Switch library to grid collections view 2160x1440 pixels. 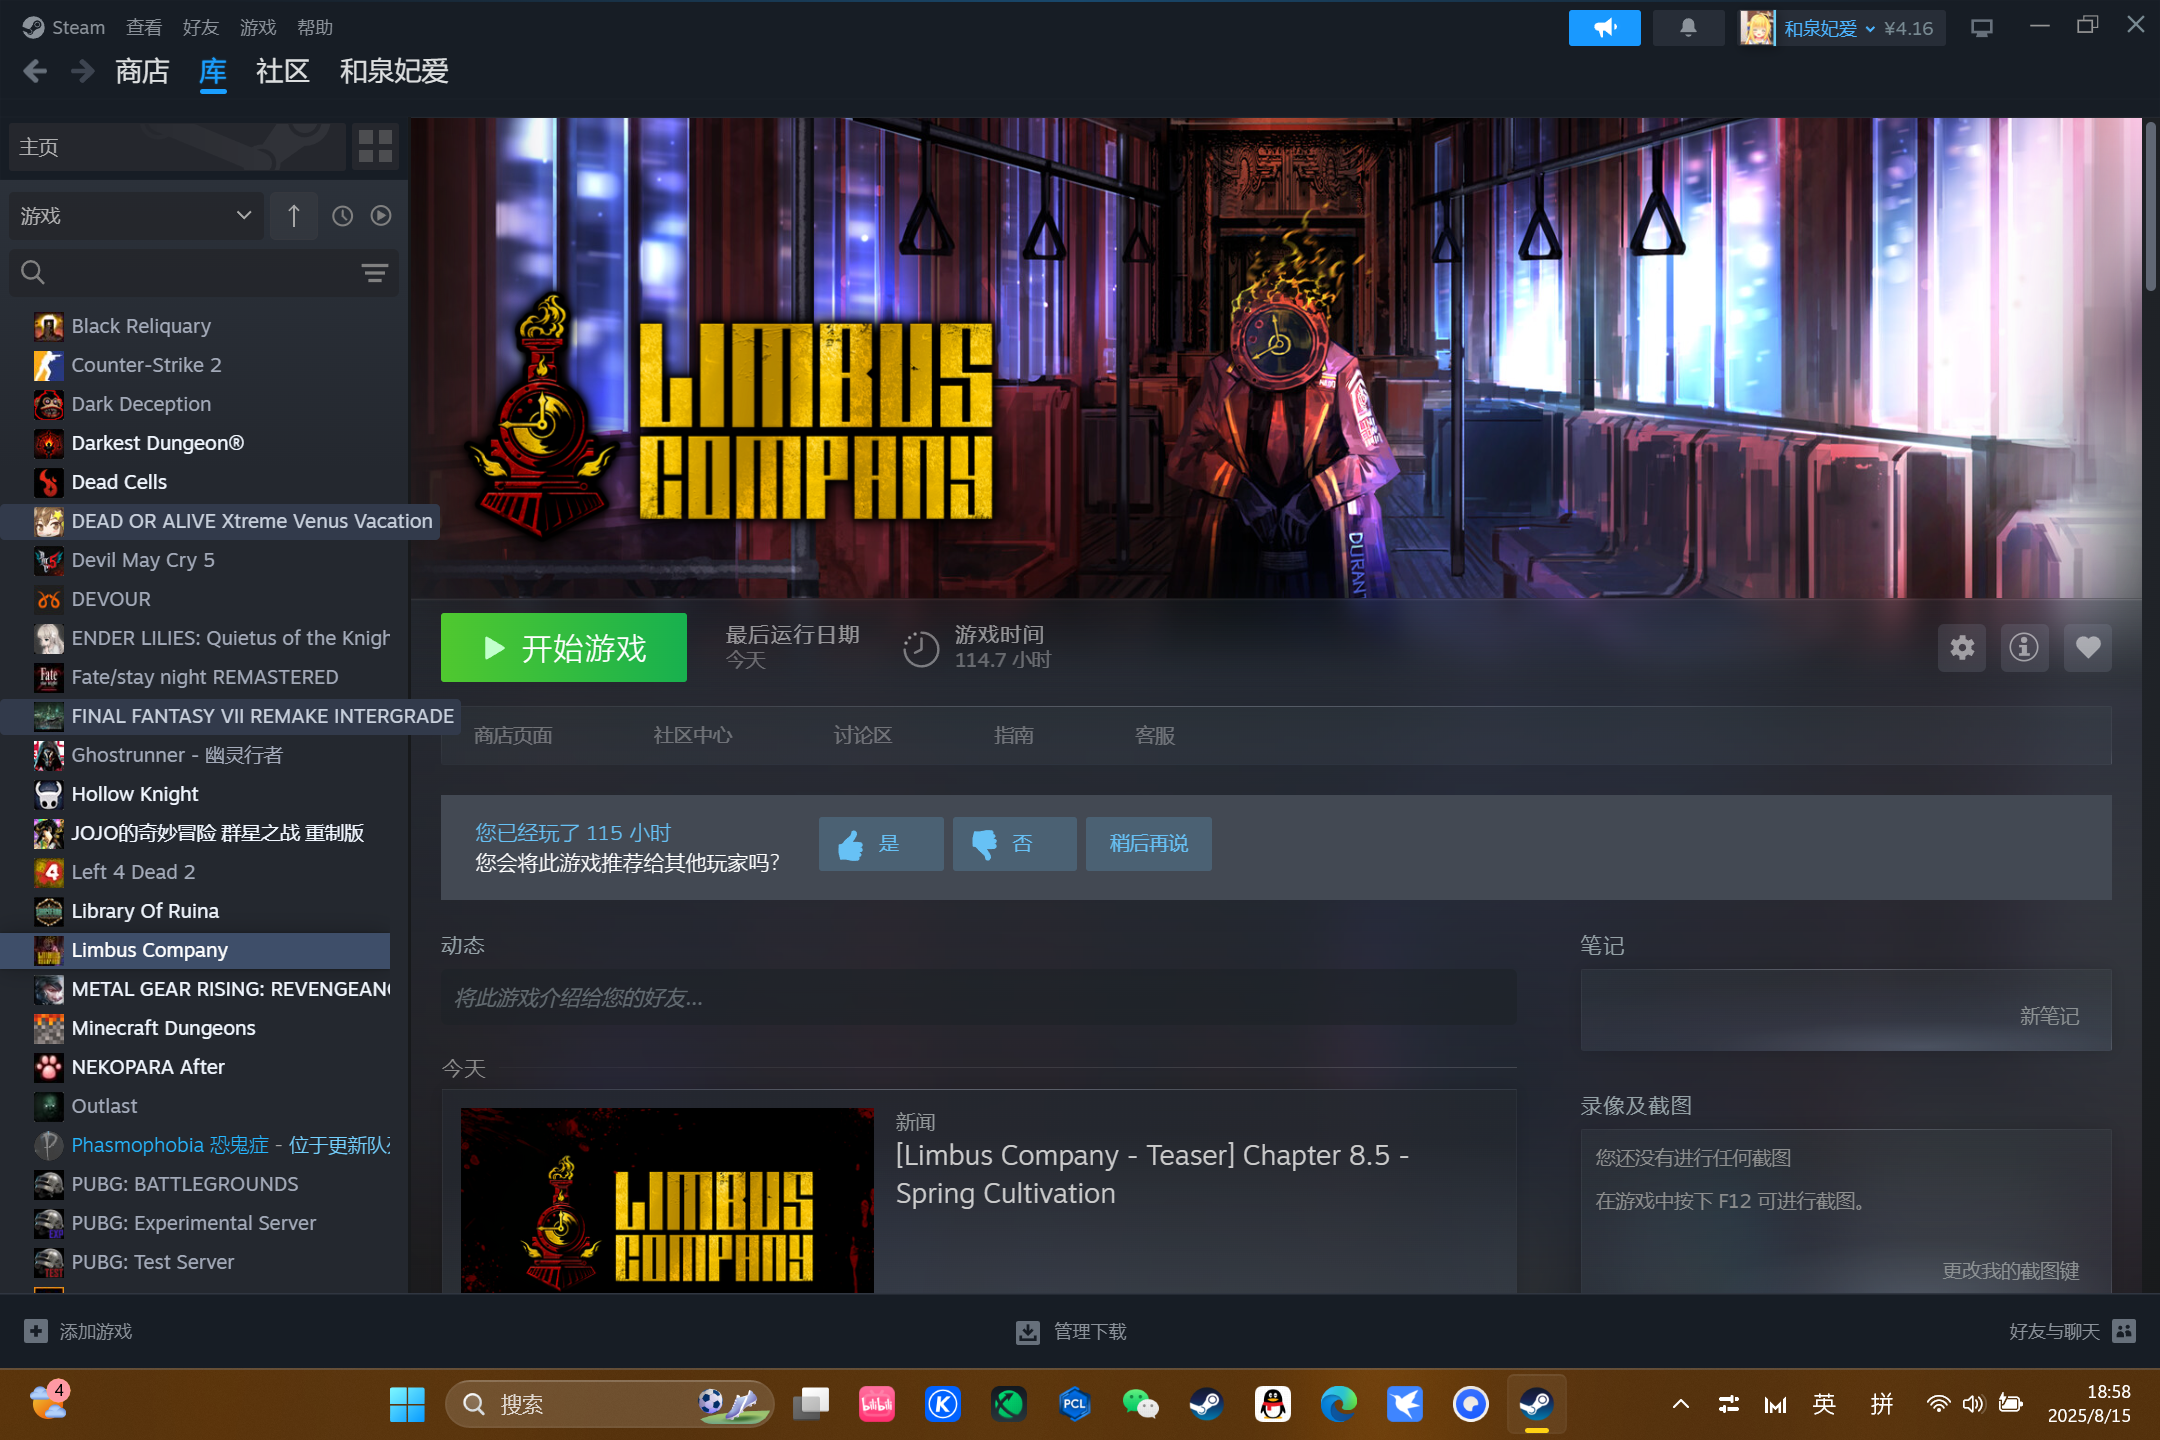[x=375, y=147]
